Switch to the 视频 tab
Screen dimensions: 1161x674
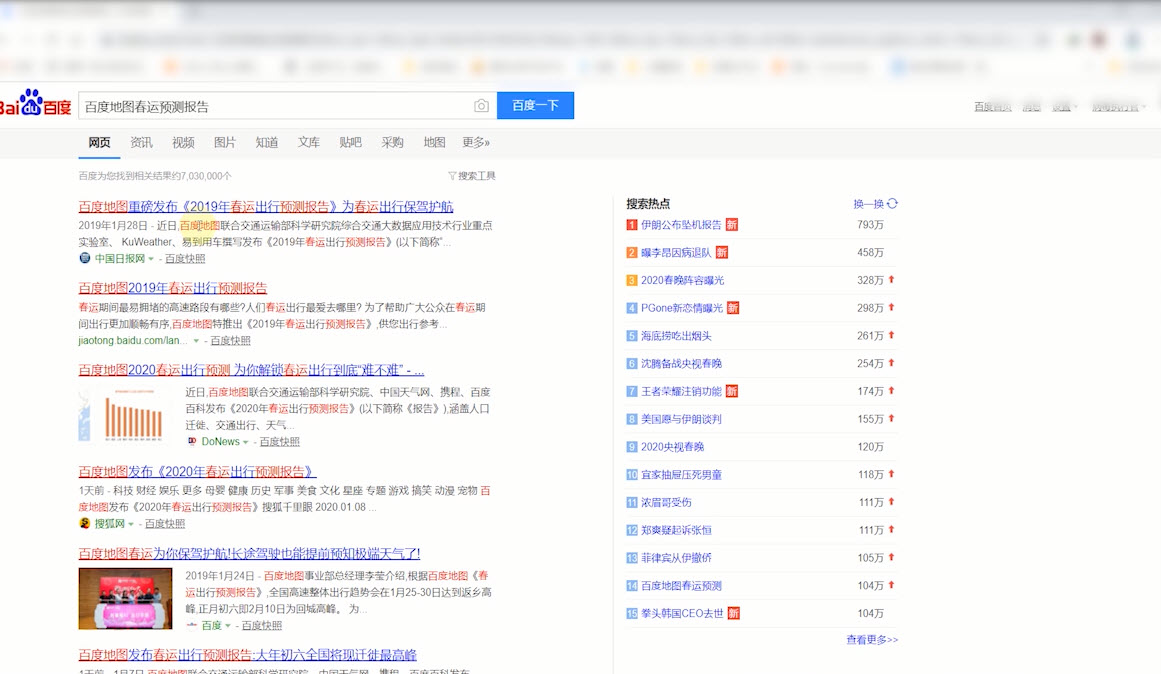coord(183,142)
